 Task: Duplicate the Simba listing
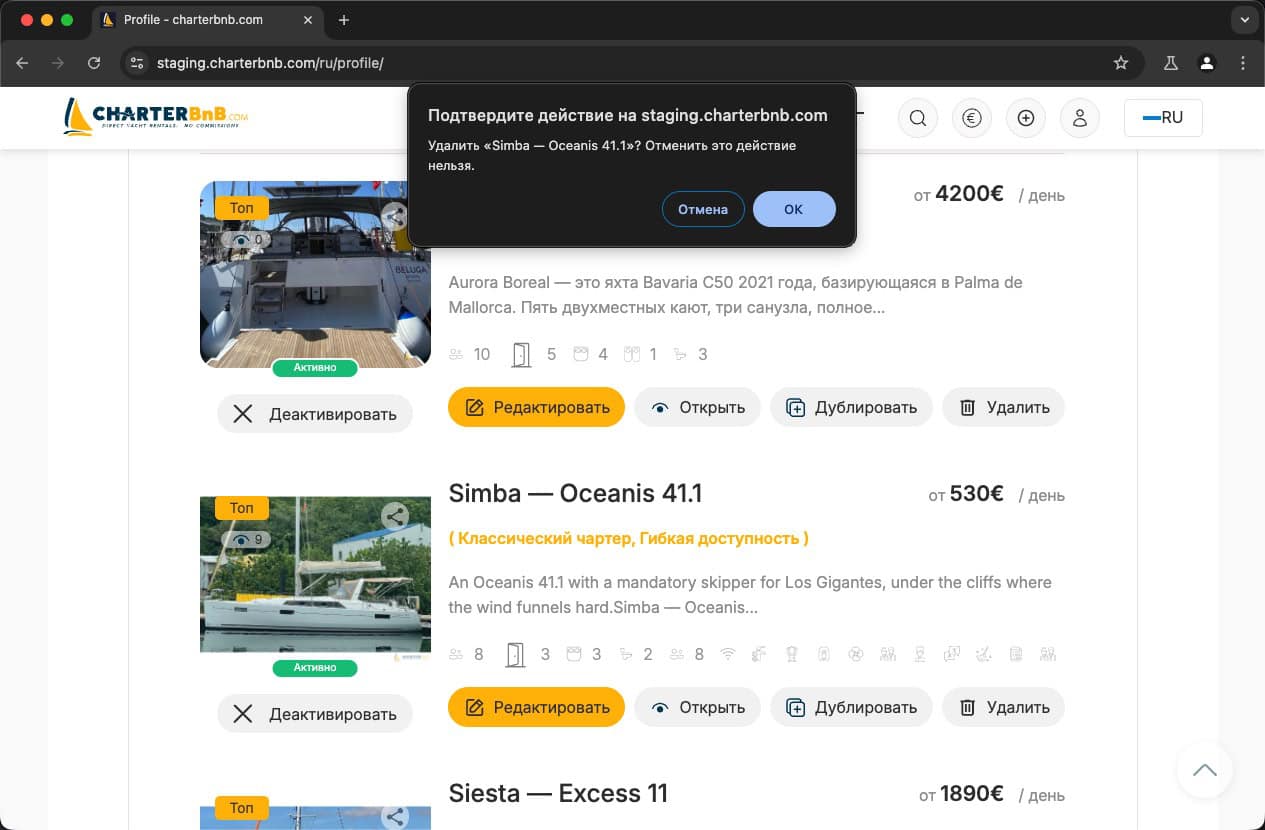tap(851, 707)
